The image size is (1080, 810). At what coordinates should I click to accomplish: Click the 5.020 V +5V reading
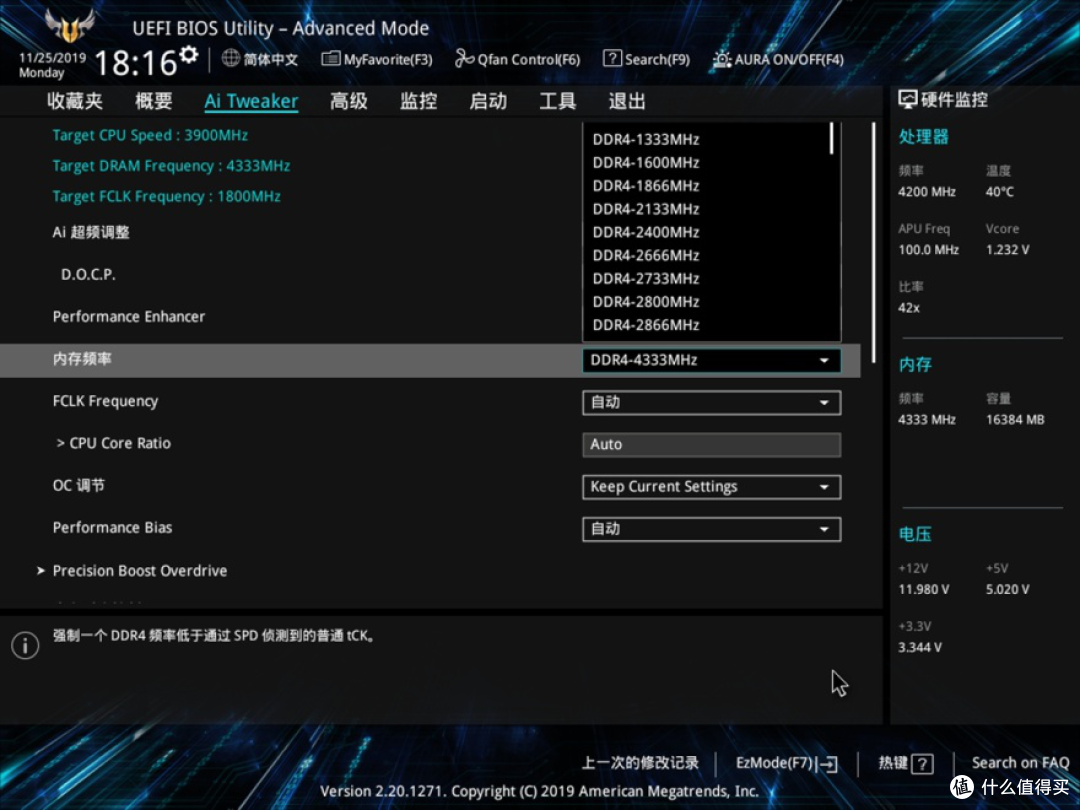coord(1008,590)
